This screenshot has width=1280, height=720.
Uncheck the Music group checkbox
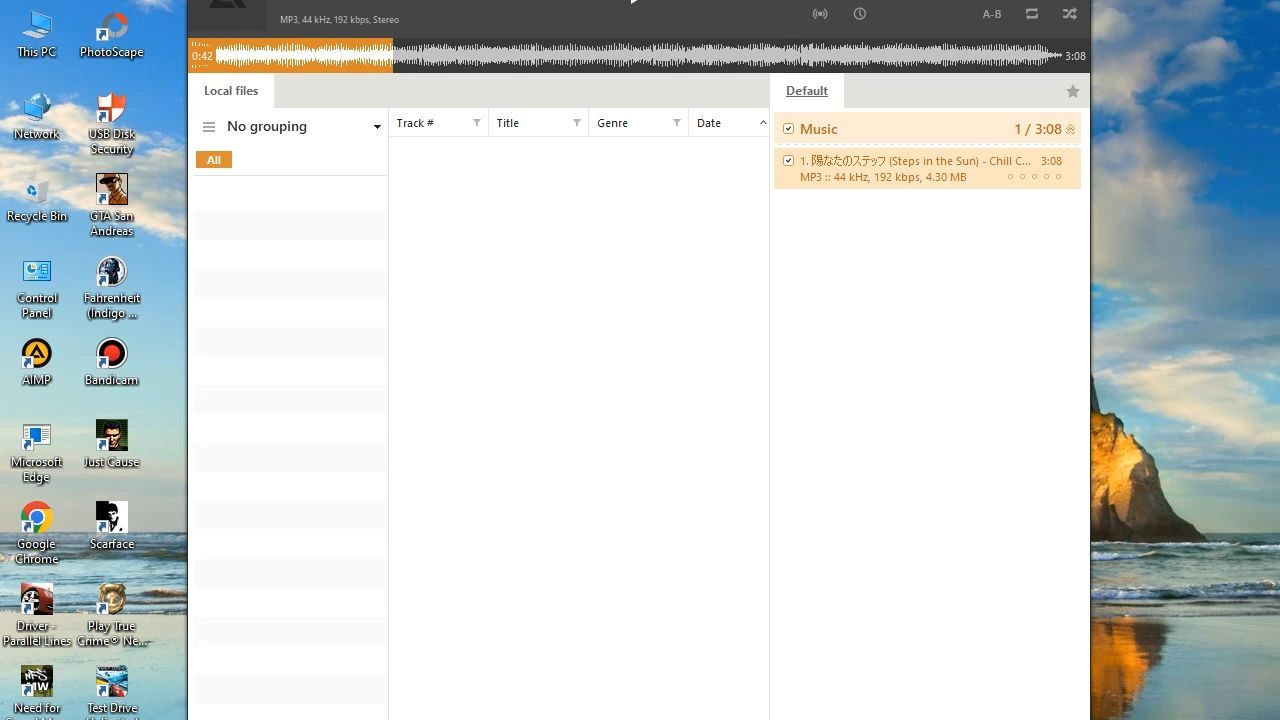[789, 129]
